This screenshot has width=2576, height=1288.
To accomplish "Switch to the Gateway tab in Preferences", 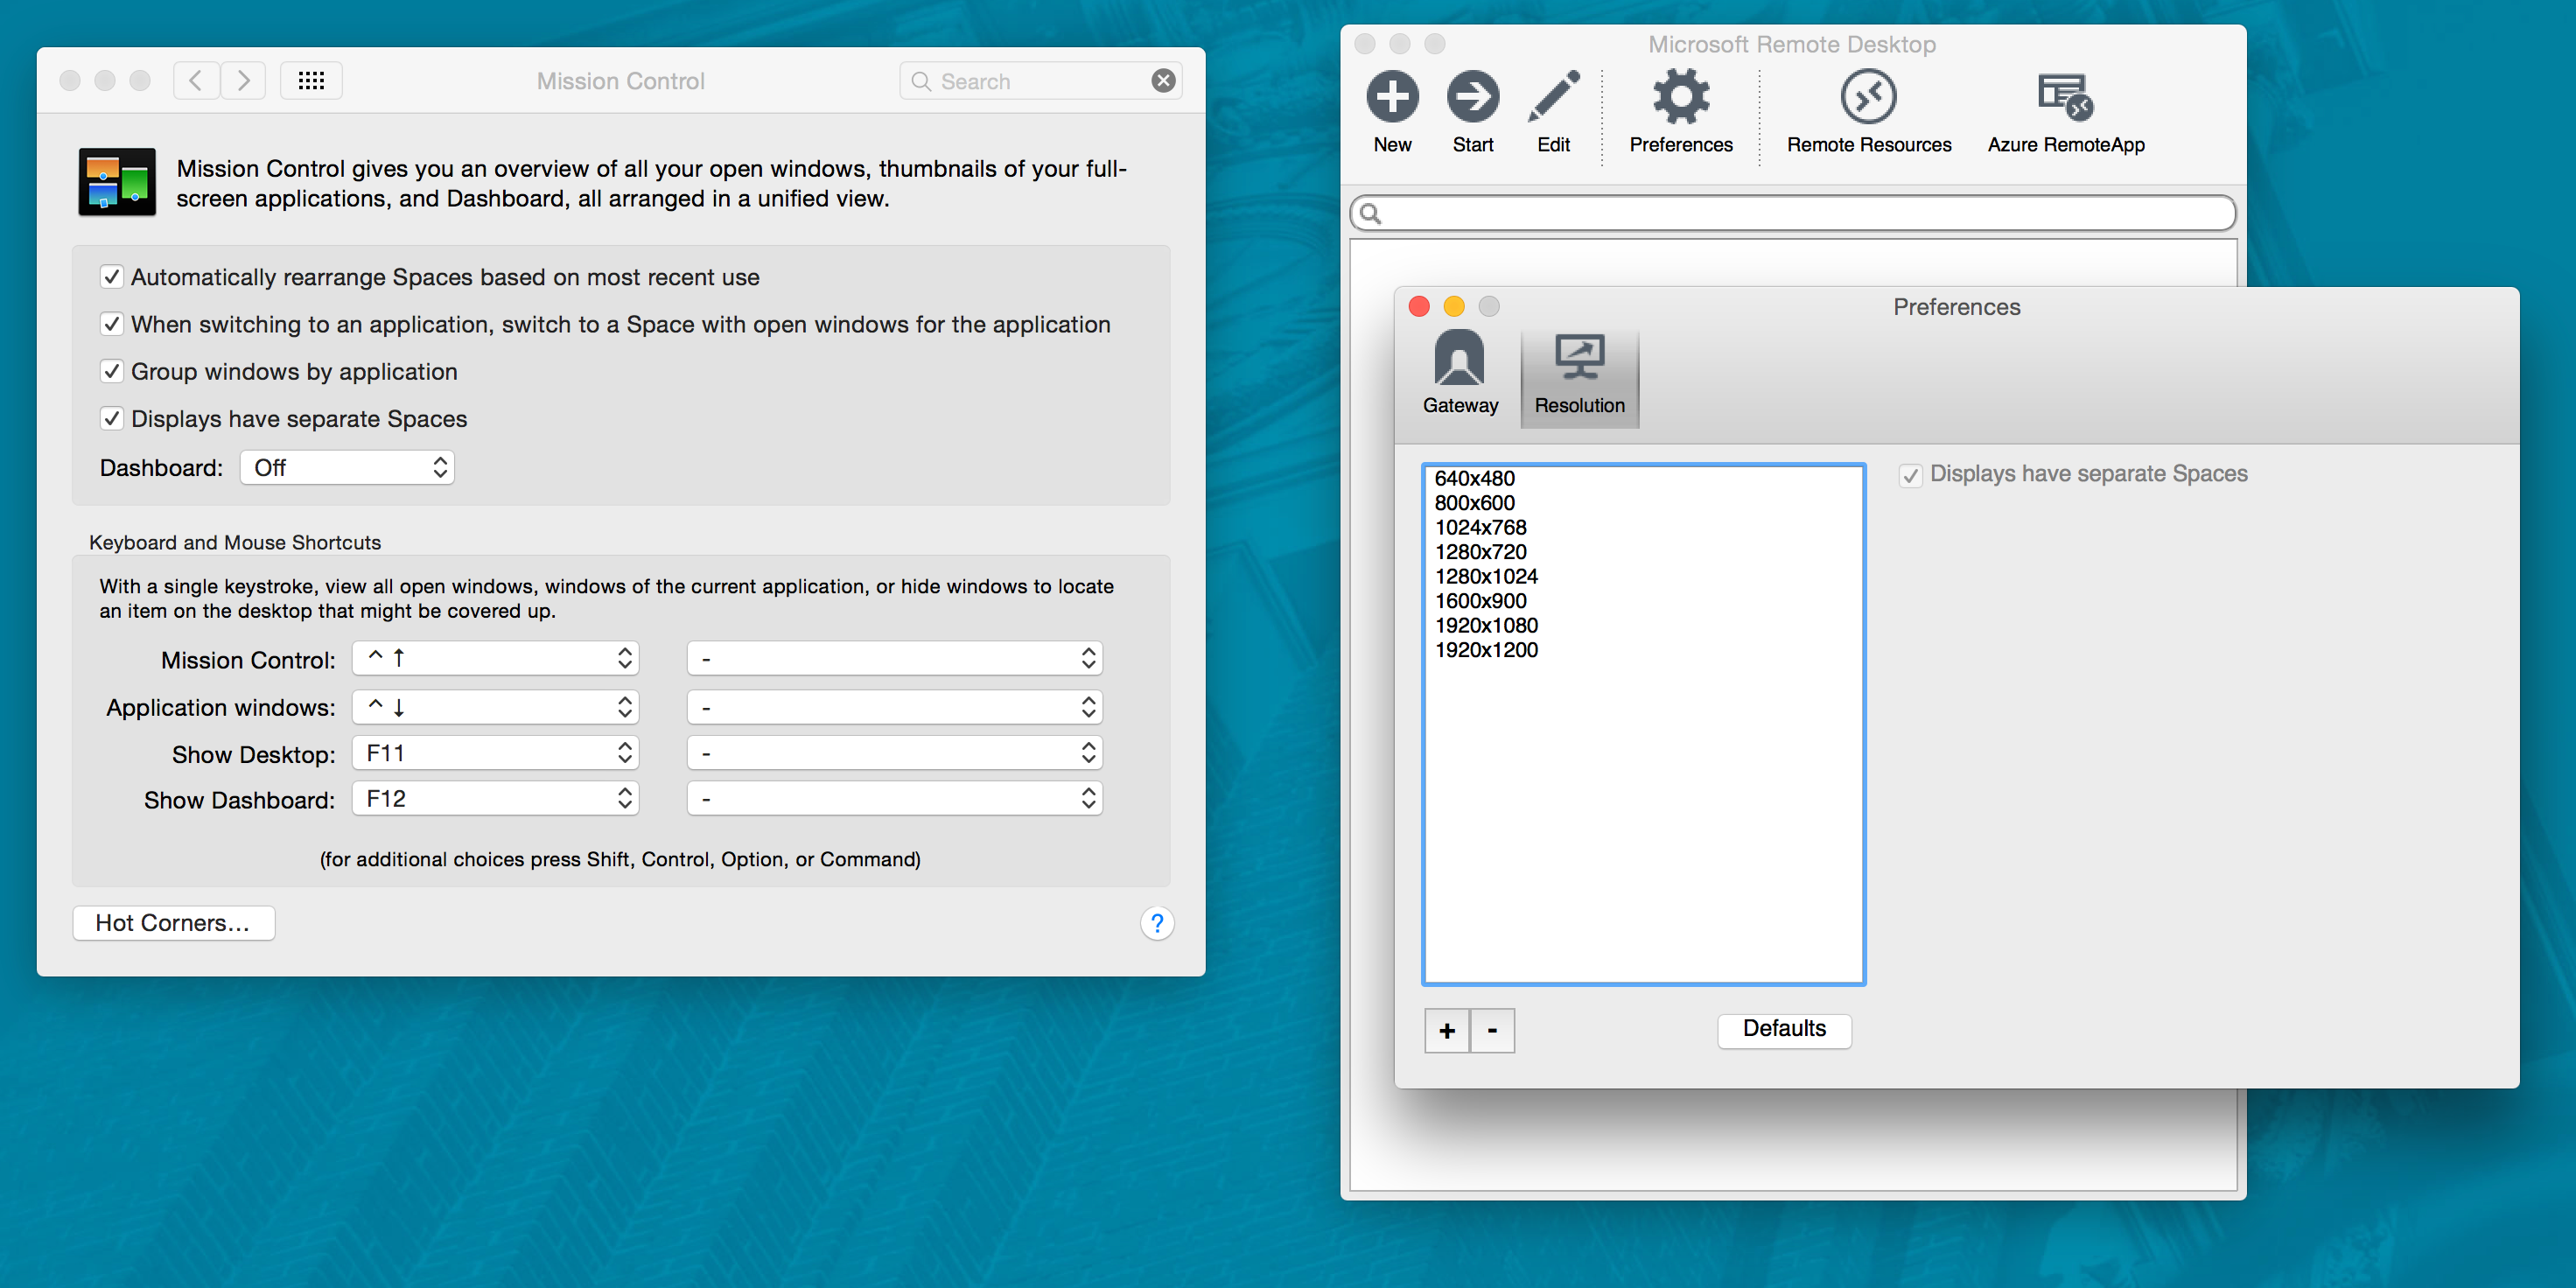I will tap(1460, 374).
